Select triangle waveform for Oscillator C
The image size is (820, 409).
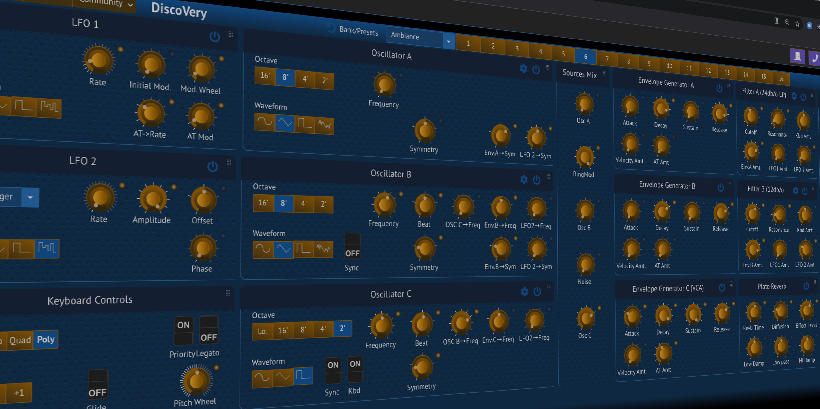pos(282,377)
